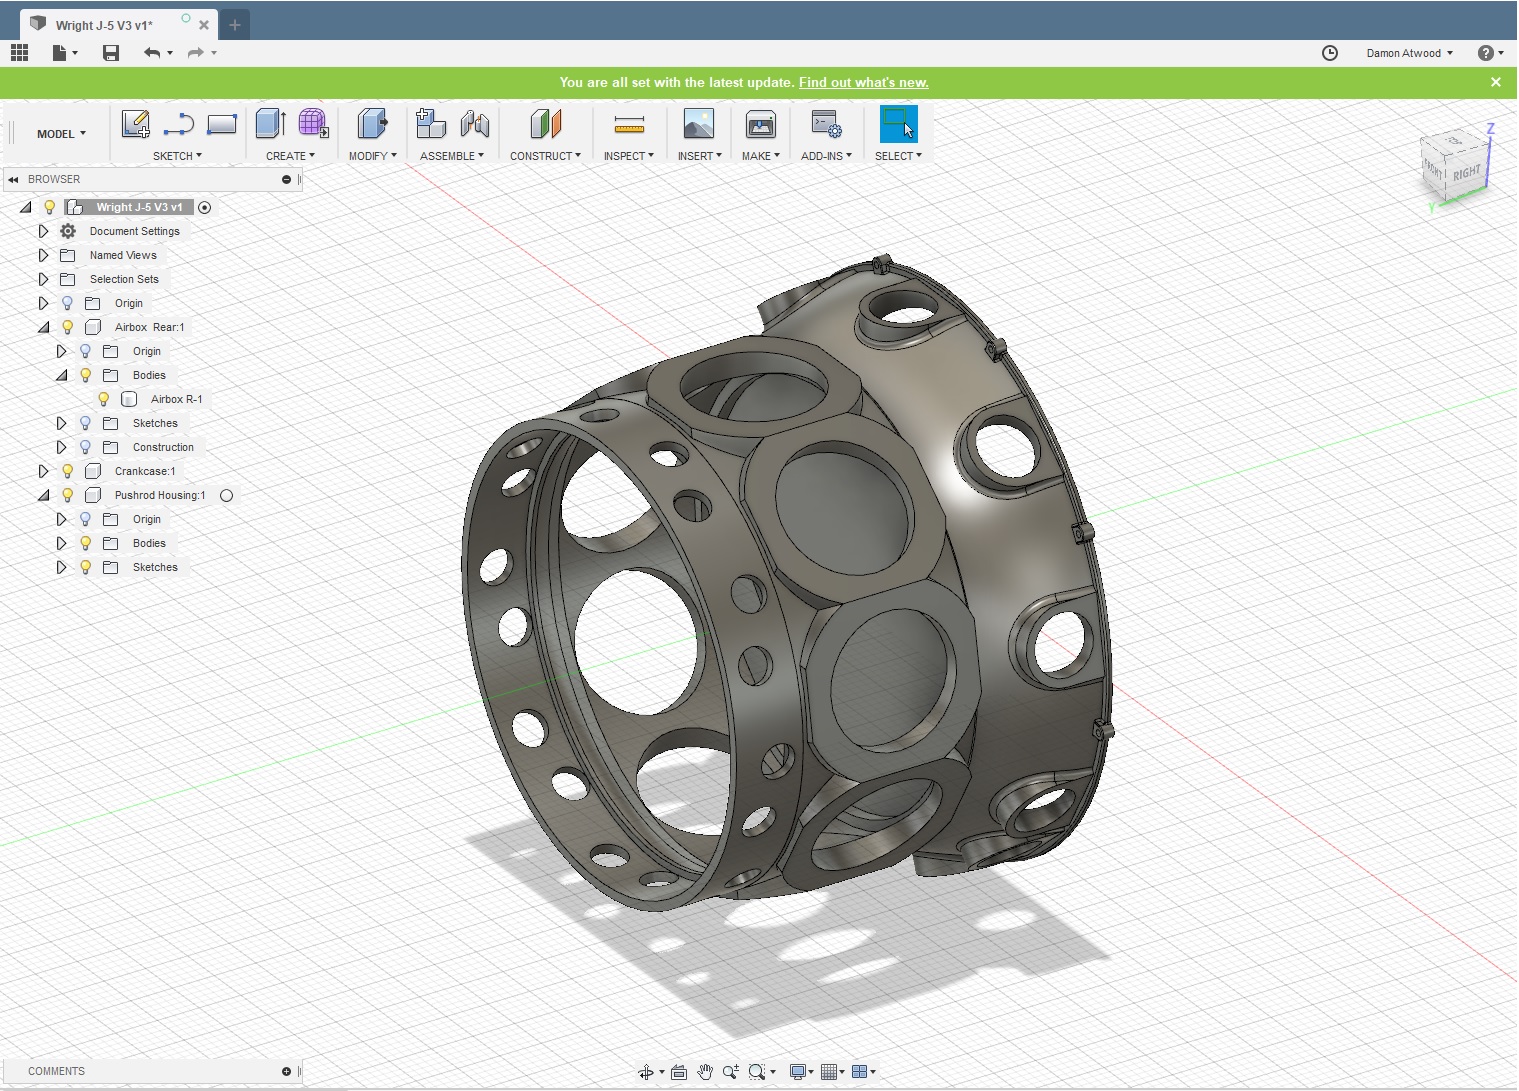Open the CREATE menu

click(290, 156)
